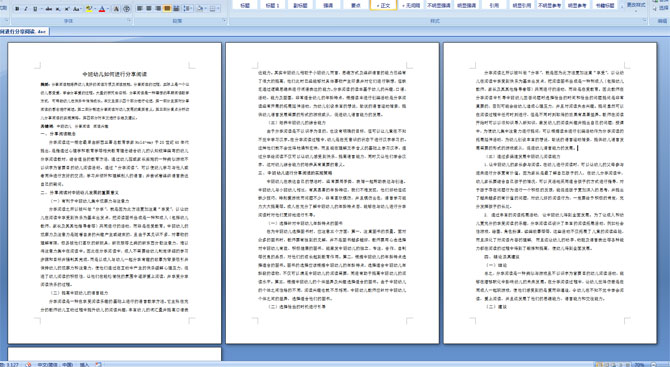
Task: Open the highlight color dropdown arrow
Action: coord(95,9)
